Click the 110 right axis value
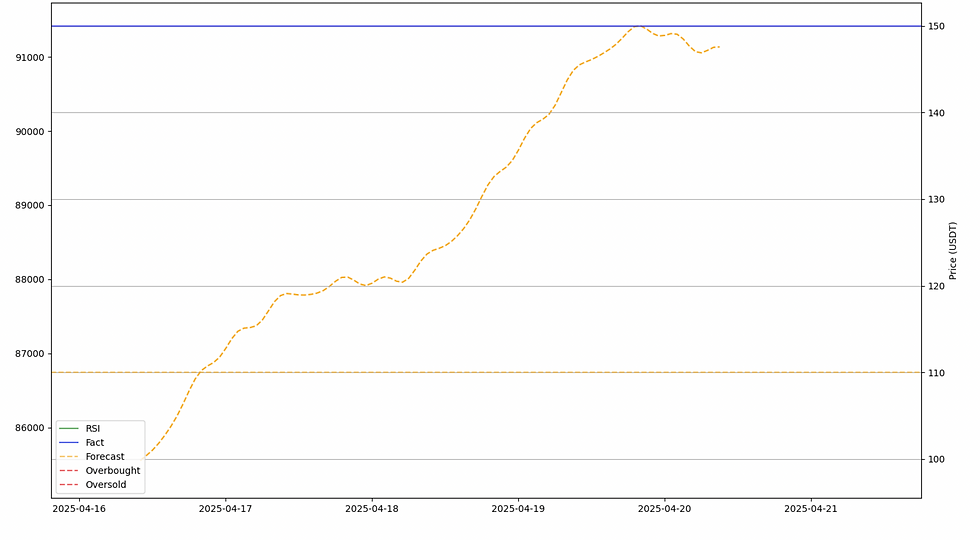980x540 pixels. [936, 372]
